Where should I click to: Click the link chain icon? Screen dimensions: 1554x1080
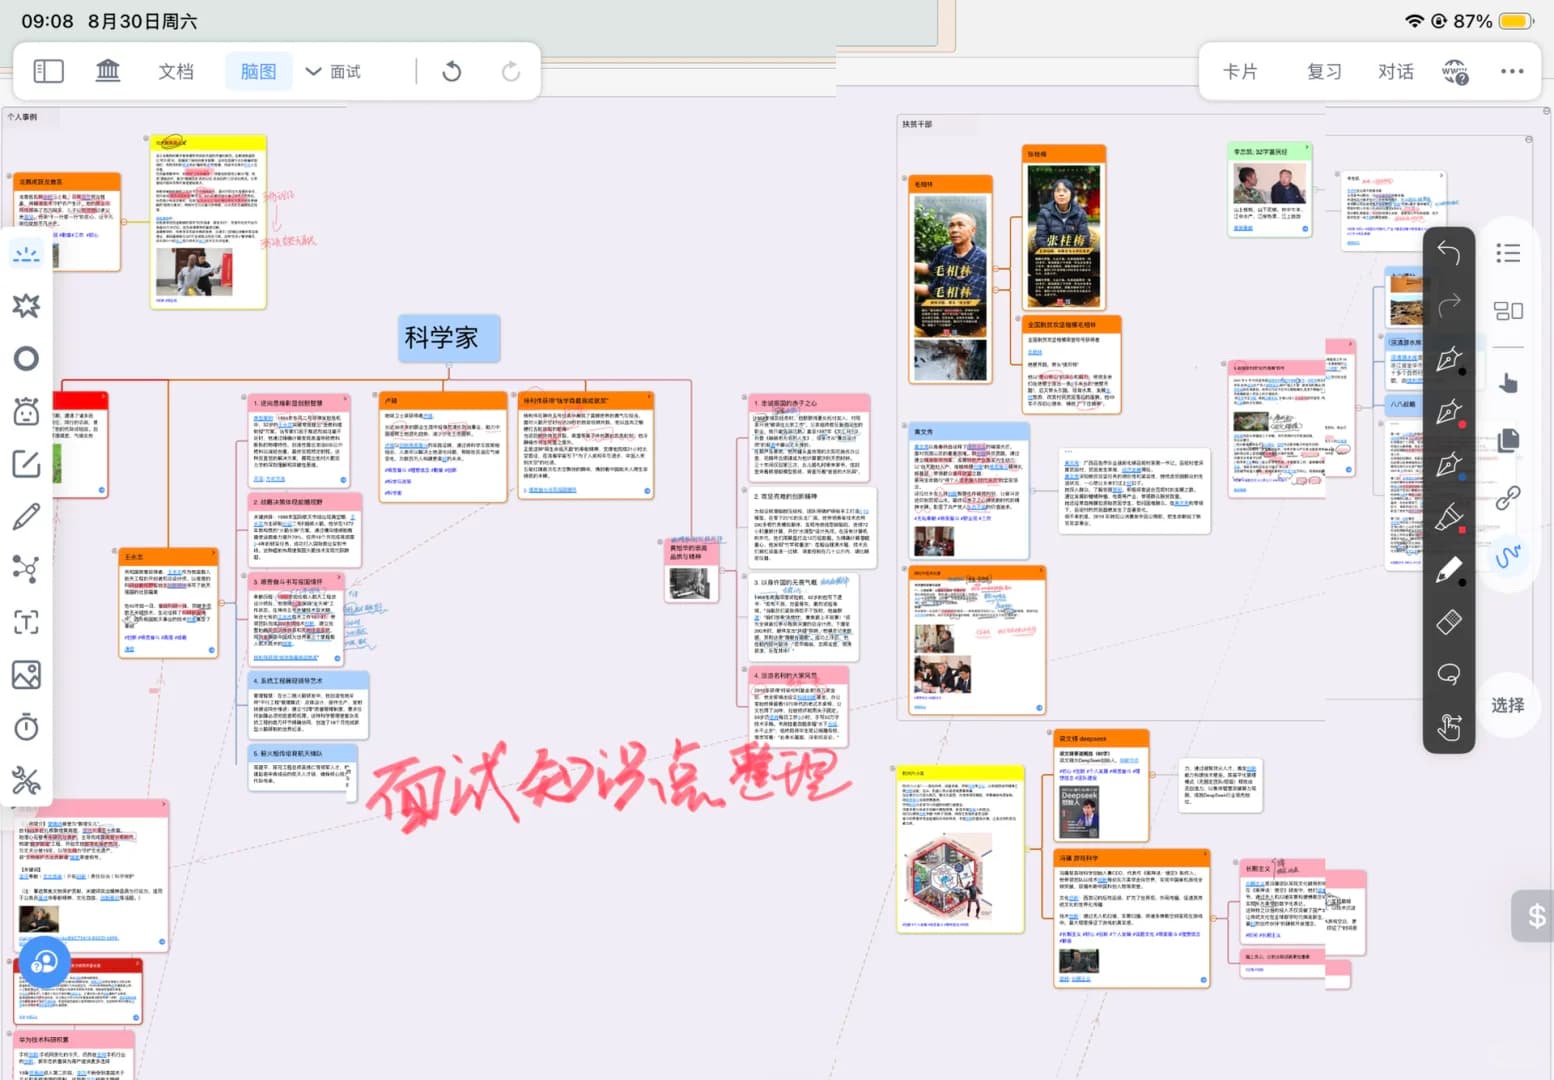tap(1508, 497)
